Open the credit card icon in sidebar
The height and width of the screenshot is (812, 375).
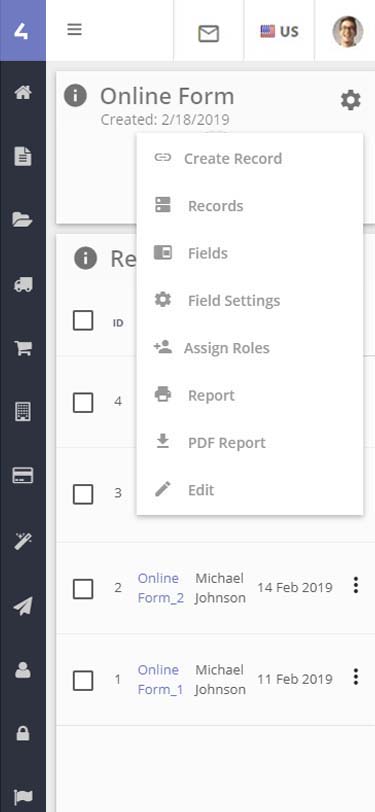click(x=23, y=475)
